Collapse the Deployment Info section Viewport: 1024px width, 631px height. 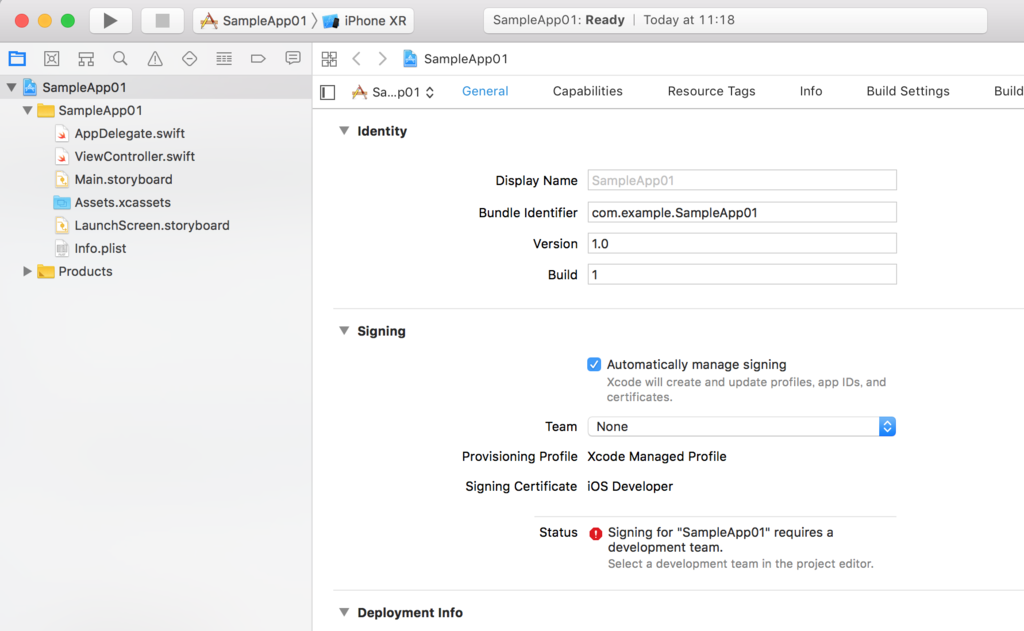click(344, 612)
